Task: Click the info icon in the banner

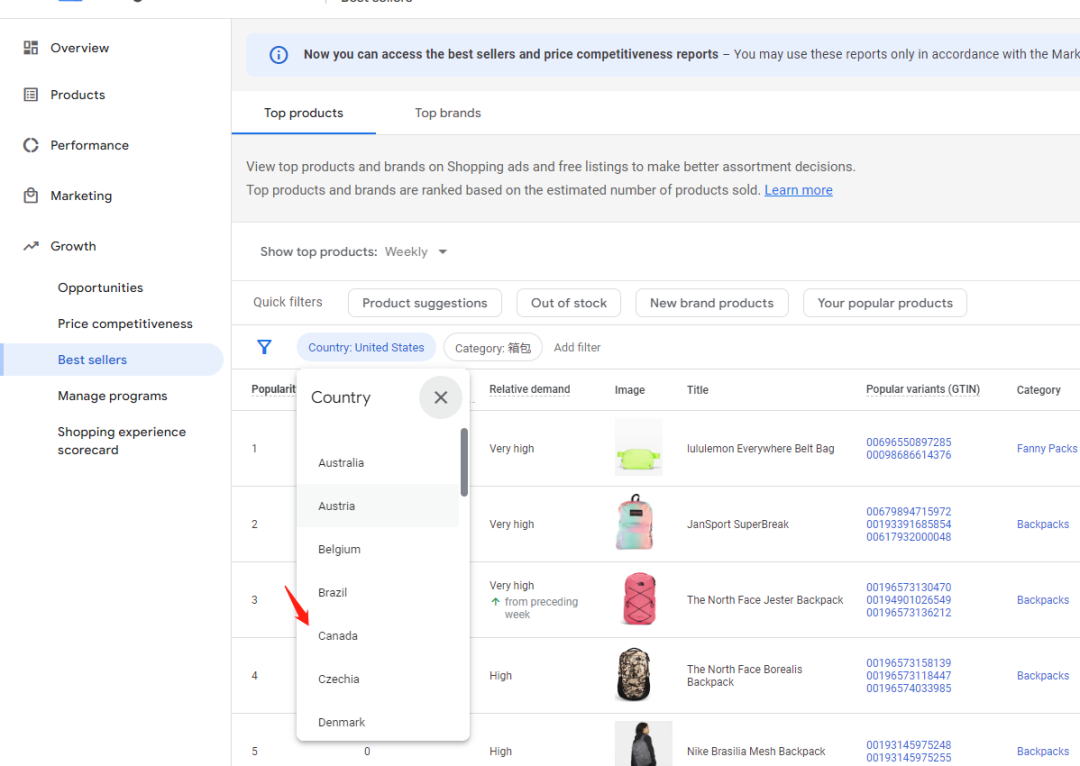Action: point(279,55)
